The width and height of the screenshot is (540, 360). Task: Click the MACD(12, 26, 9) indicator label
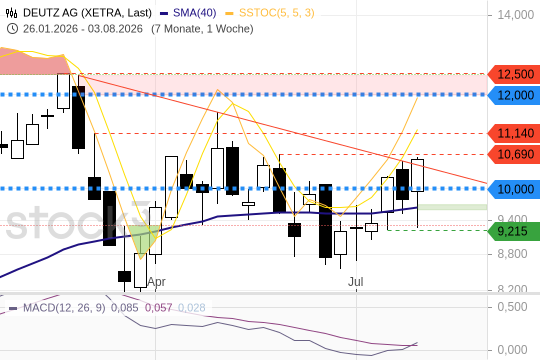[x=64, y=308]
